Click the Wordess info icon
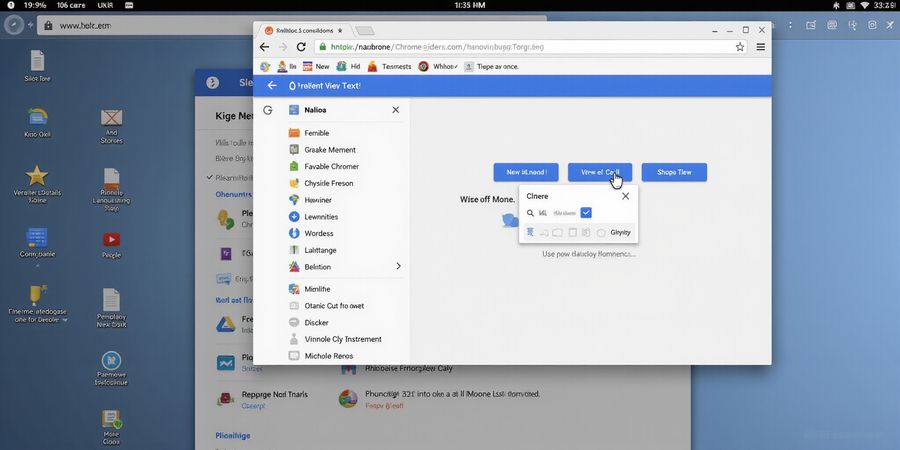 pyautogui.click(x=294, y=234)
